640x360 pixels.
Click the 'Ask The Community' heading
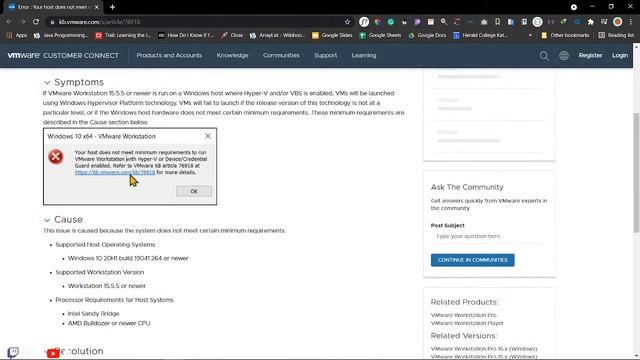click(467, 187)
